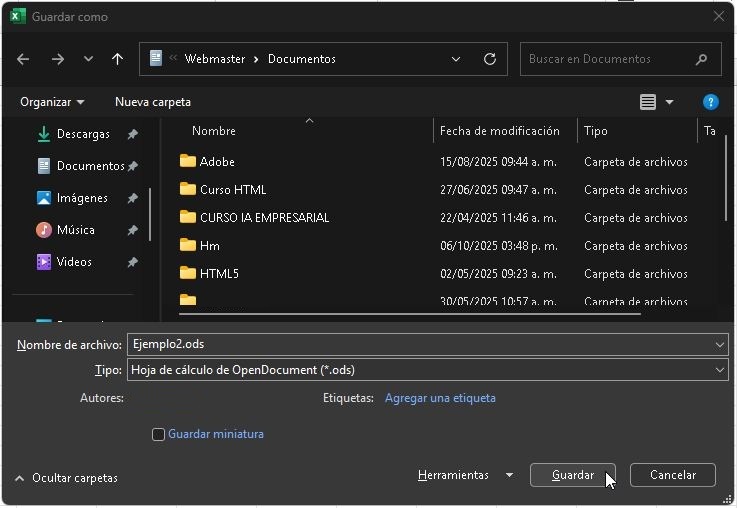This screenshot has width=737, height=508.
Task: Open recent locations chevron near navigation arrows
Action: point(88,59)
